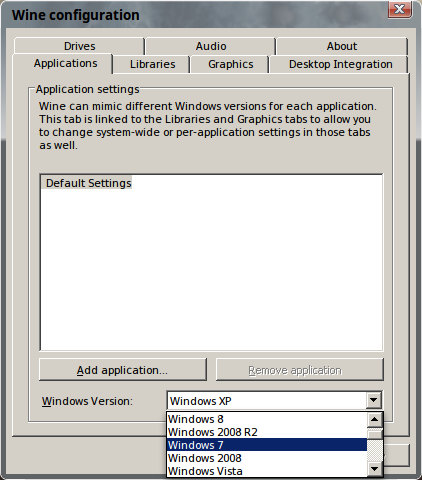The image size is (422, 480).
Task: Click the version list scrollbar thumb
Action: (x=375, y=434)
